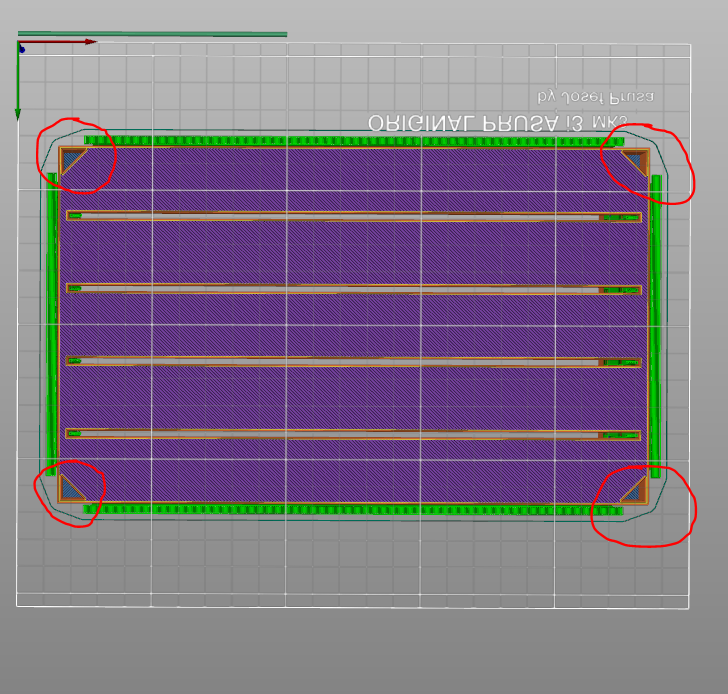
Task: Select the third horizontal slot from the top
Action: click(x=352, y=361)
